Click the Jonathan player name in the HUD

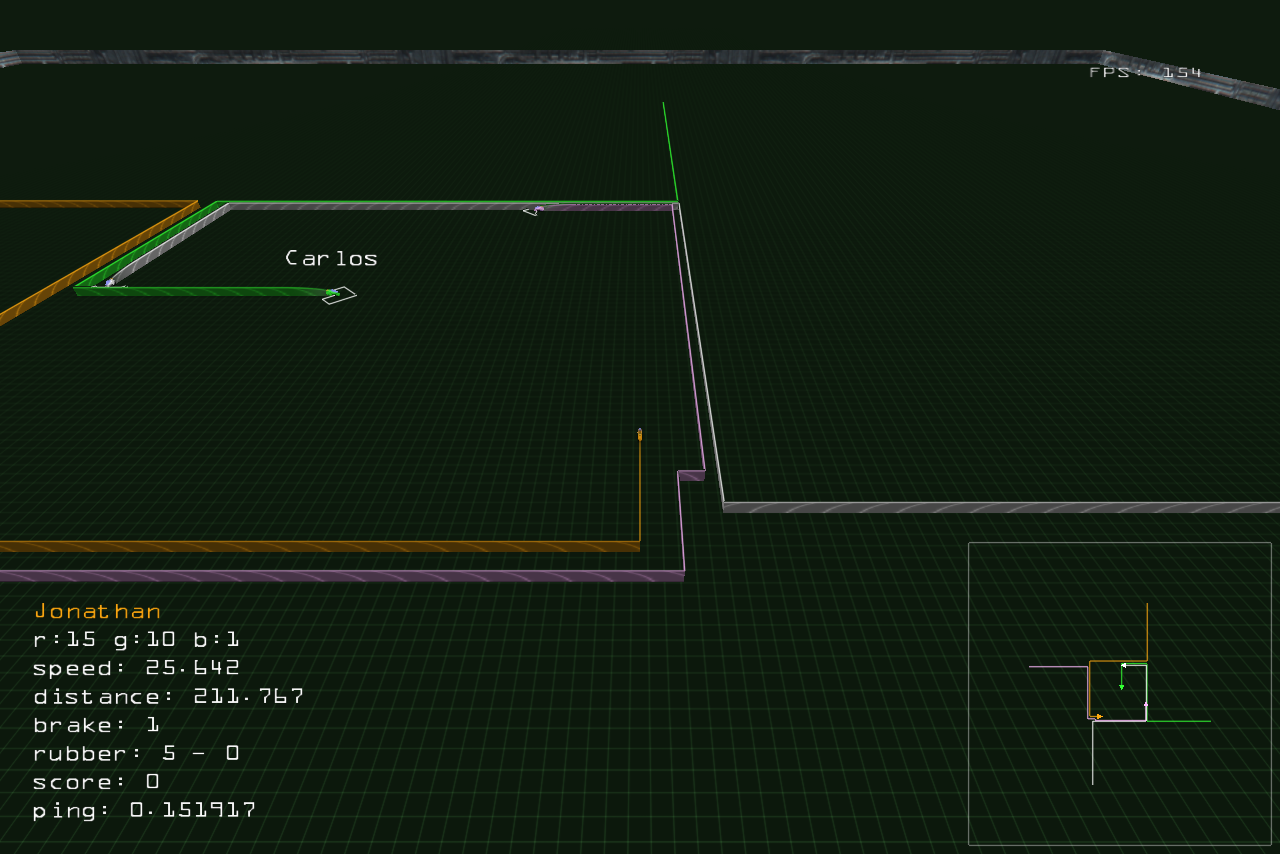pyautogui.click(x=97, y=611)
